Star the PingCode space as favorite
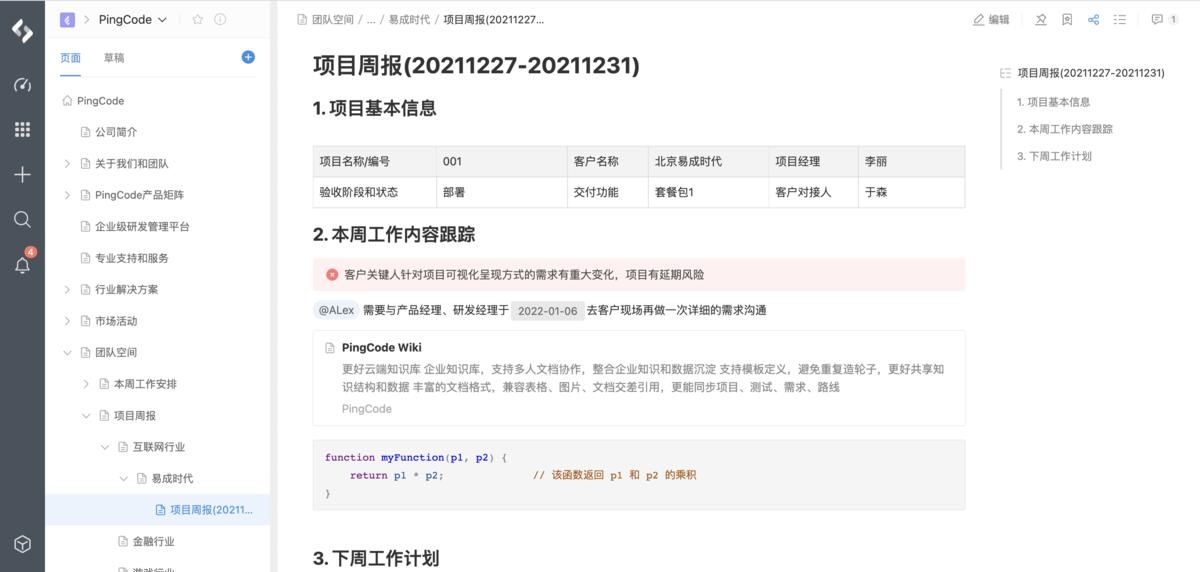 [197, 19]
